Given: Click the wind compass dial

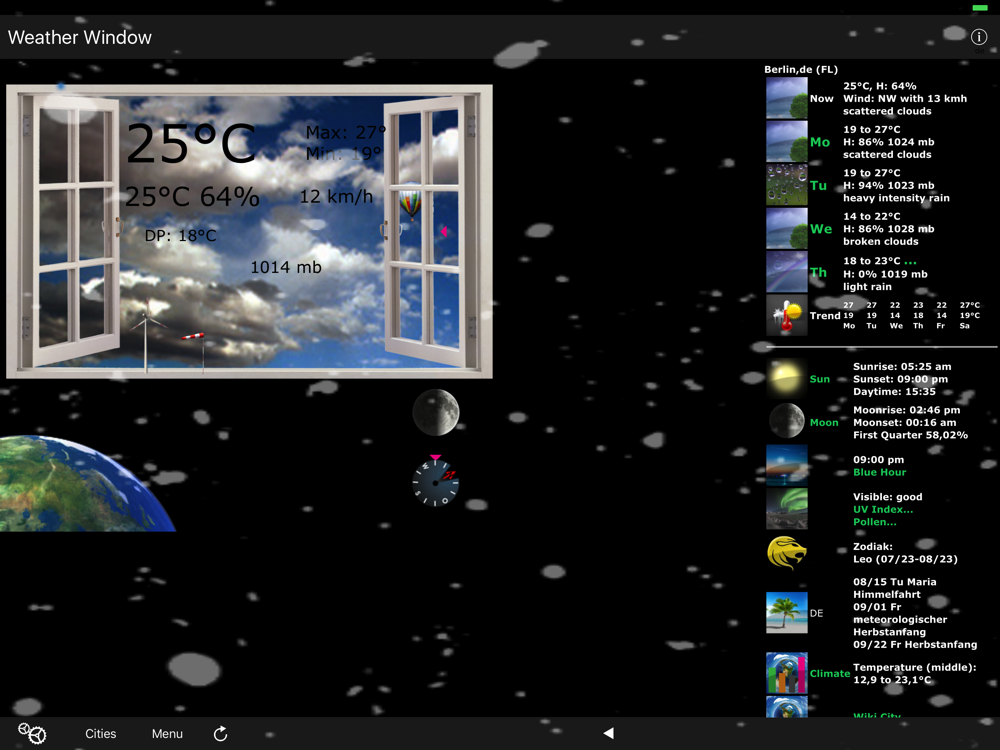Looking at the screenshot, I should click(x=436, y=482).
